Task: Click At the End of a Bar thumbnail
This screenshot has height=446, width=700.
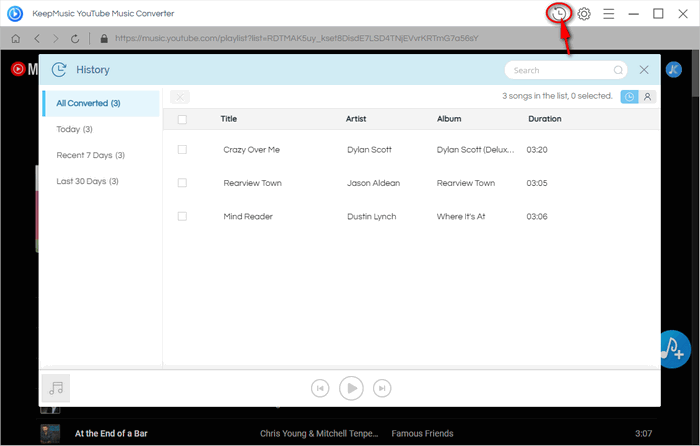Action: (50, 433)
